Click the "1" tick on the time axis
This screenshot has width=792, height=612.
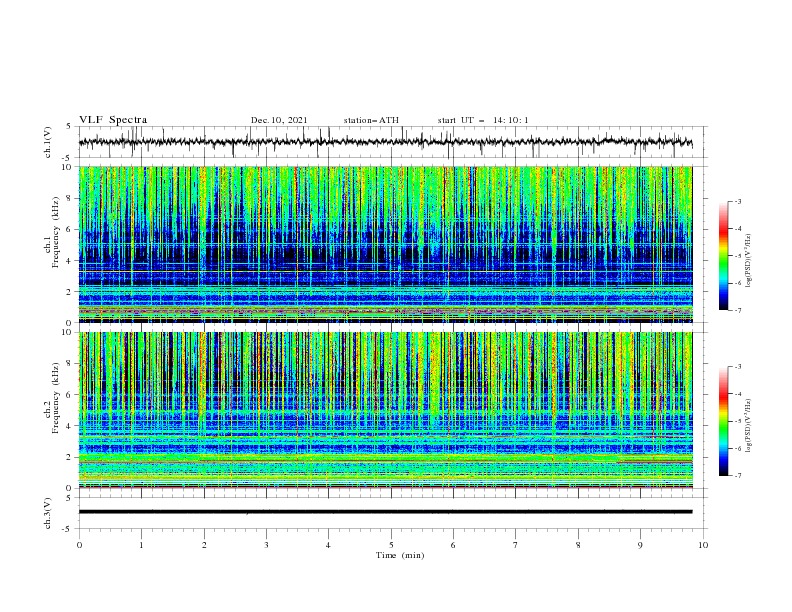(x=141, y=545)
